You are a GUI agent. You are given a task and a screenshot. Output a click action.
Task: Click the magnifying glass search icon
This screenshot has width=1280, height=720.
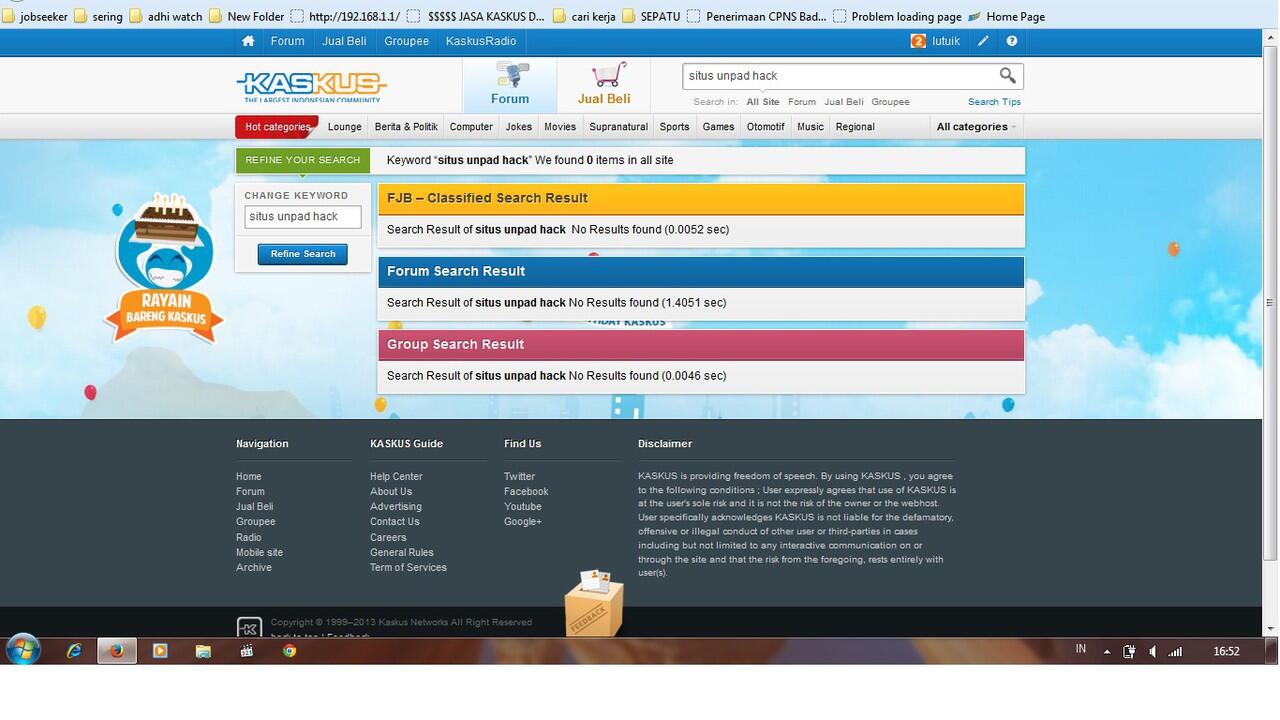pyautogui.click(x=1007, y=75)
